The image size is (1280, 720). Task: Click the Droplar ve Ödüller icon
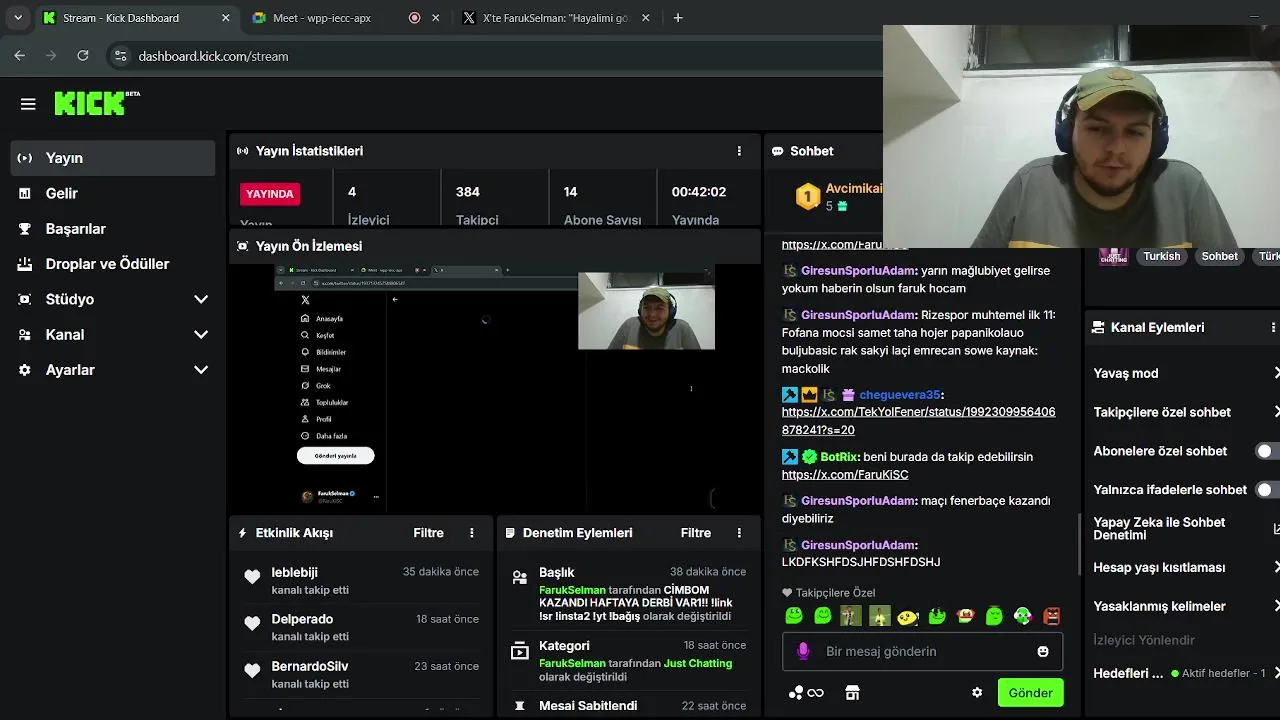(25, 264)
